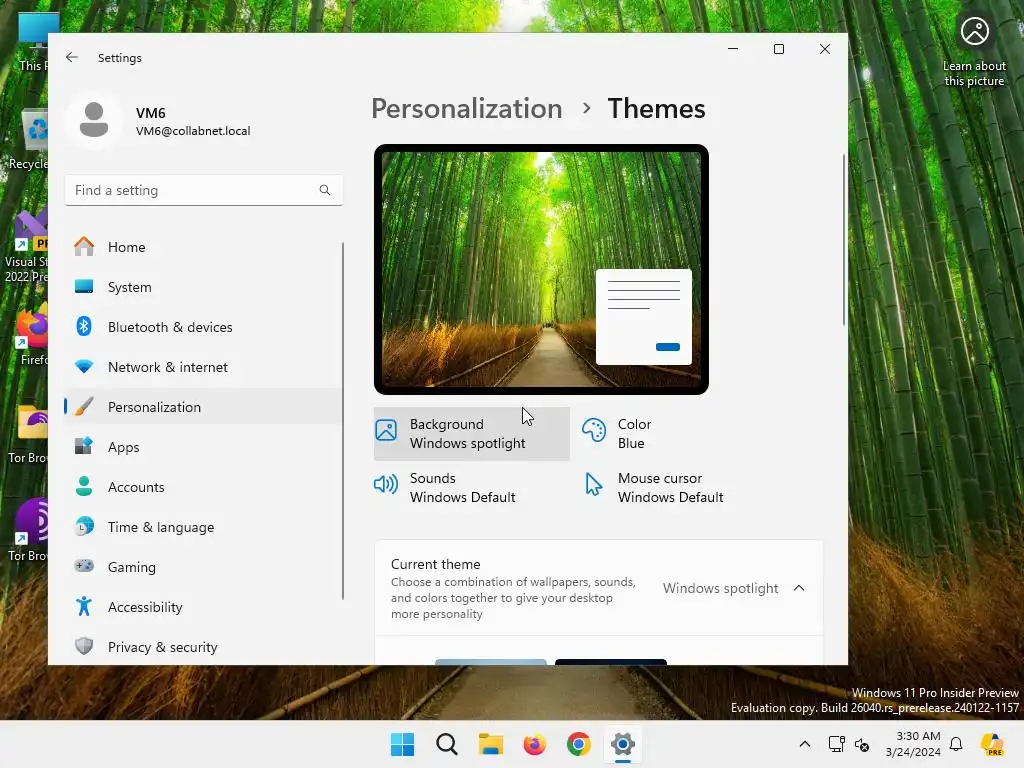Select the Visual Studio 2022 Preview shortcut
The width and height of the screenshot is (1024, 768).
coord(25,246)
